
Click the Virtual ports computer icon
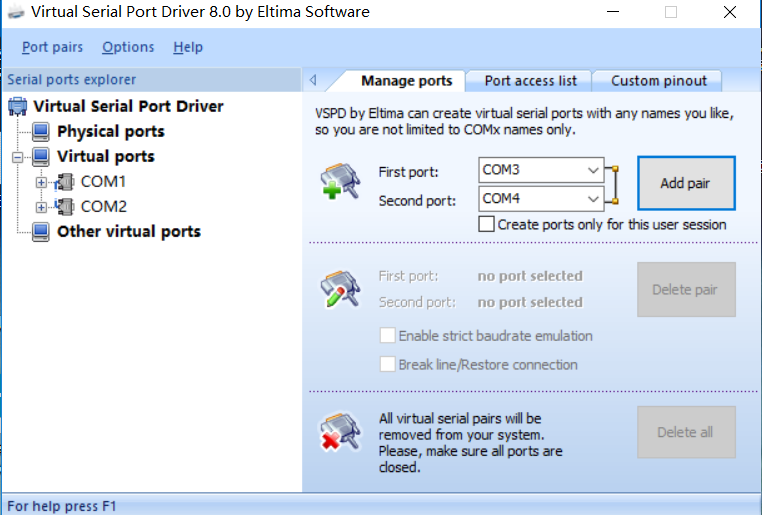pyautogui.click(x=41, y=156)
